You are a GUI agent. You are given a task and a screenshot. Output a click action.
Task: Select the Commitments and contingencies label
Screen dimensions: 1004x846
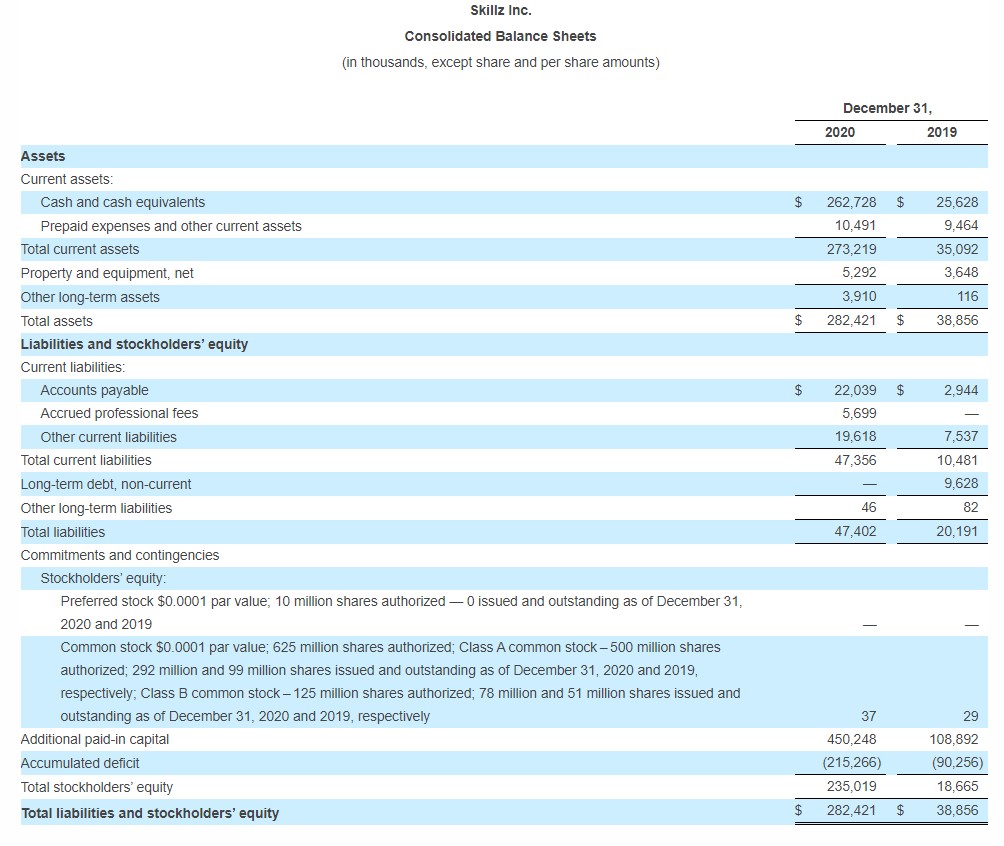coord(120,555)
